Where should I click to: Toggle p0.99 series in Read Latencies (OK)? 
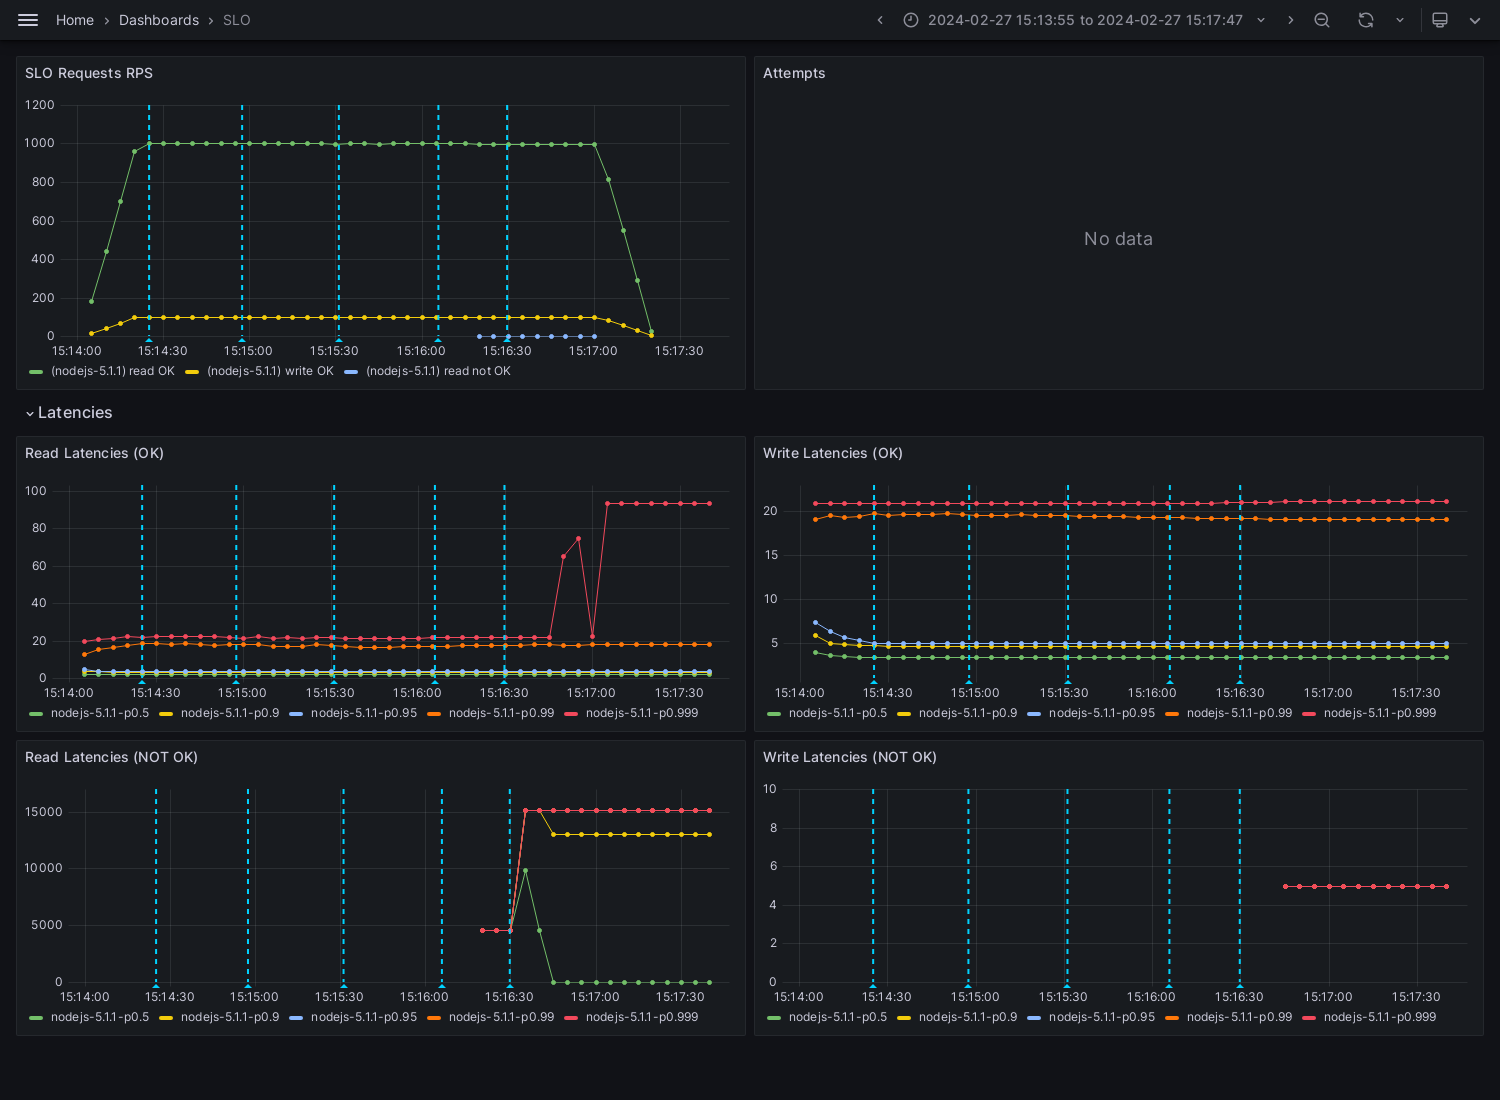pyautogui.click(x=501, y=713)
